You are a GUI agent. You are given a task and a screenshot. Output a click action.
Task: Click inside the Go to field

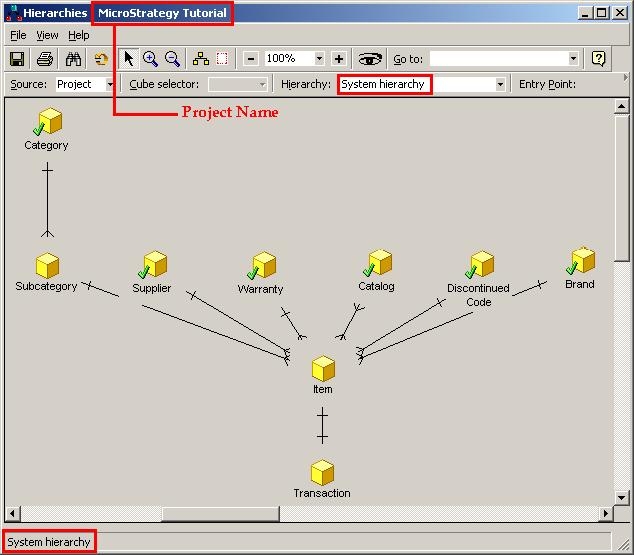click(x=499, y=59)
